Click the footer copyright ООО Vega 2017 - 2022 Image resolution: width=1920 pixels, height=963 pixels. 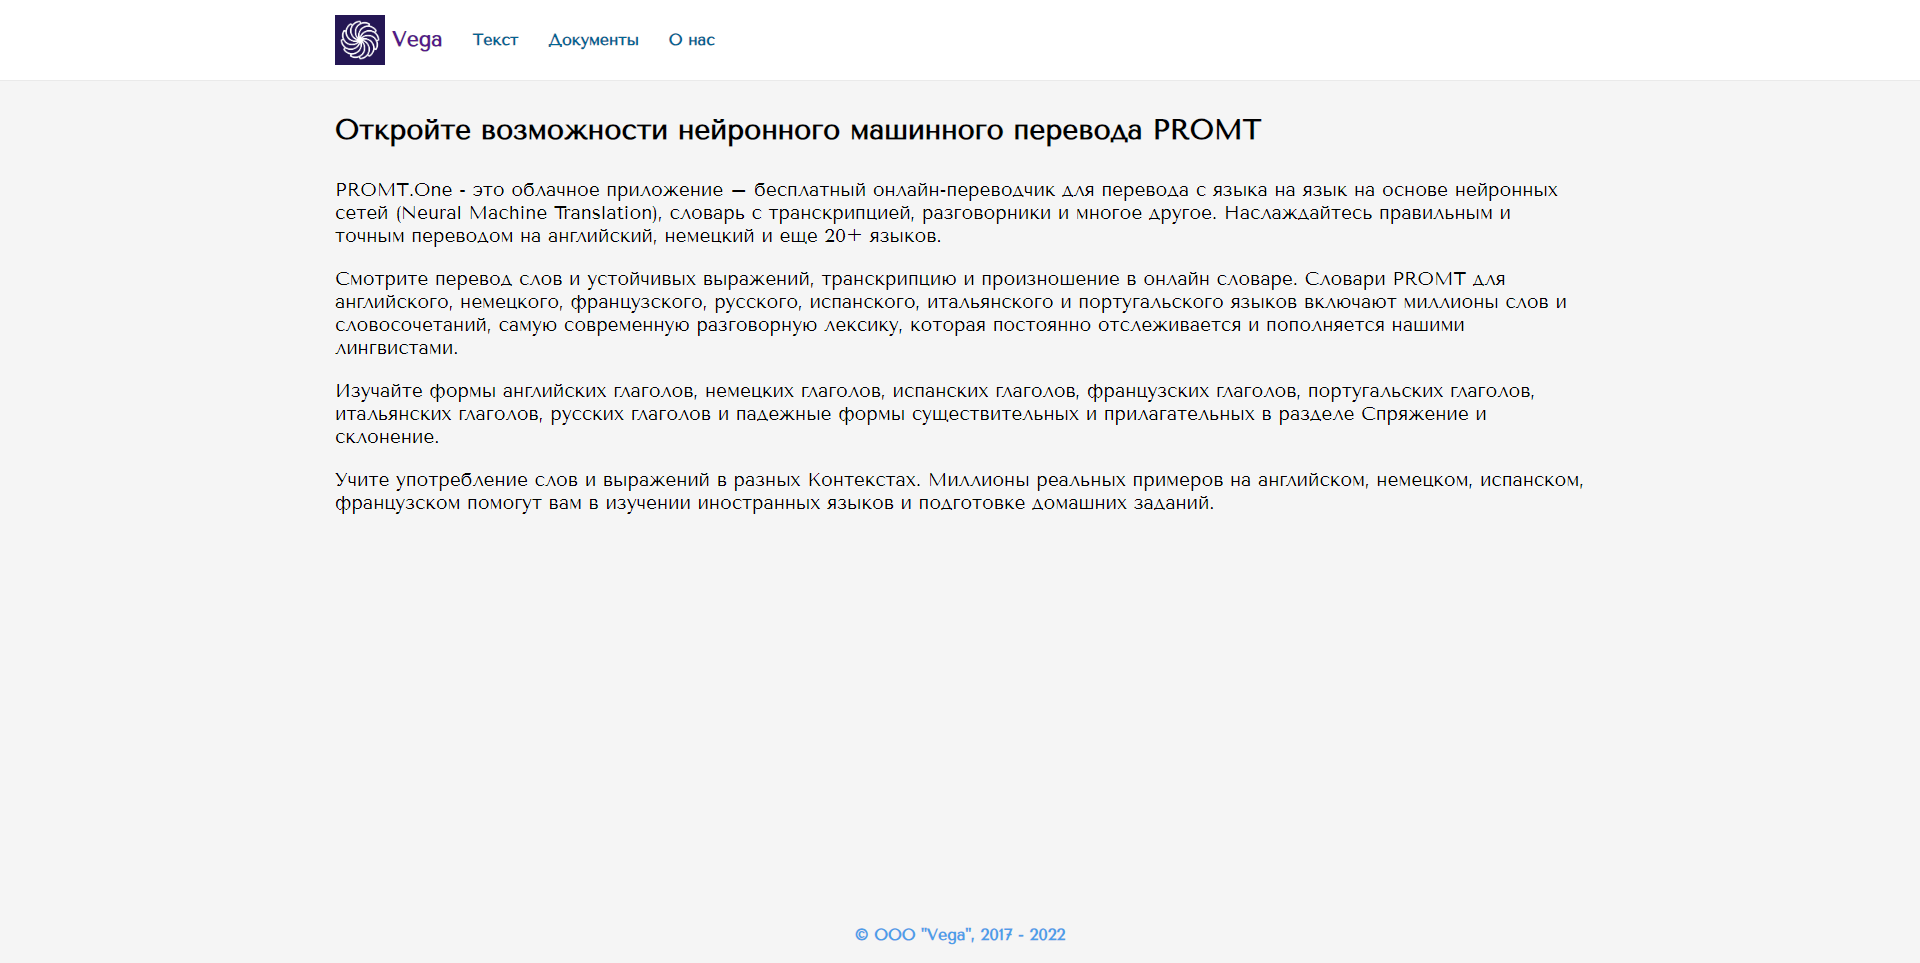coord(960,935)
